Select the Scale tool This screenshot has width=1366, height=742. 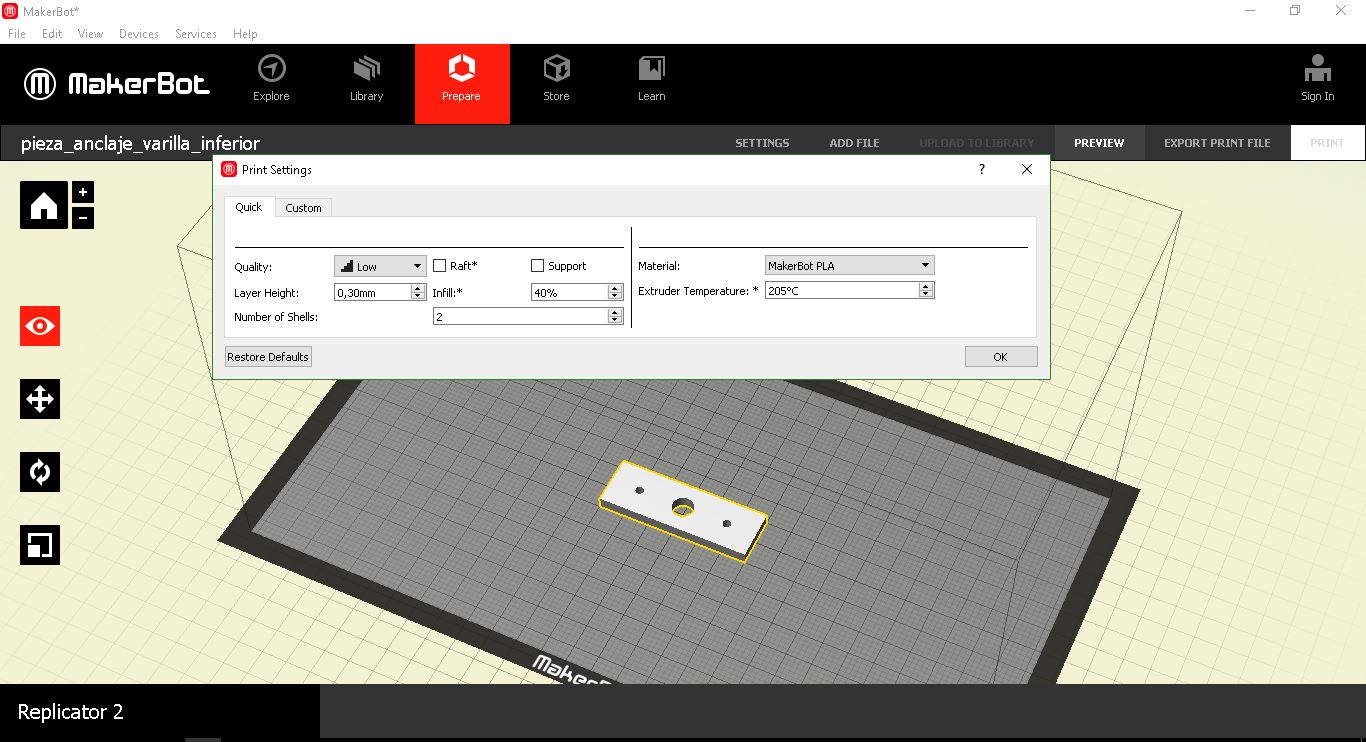click(x=40, y=545)
